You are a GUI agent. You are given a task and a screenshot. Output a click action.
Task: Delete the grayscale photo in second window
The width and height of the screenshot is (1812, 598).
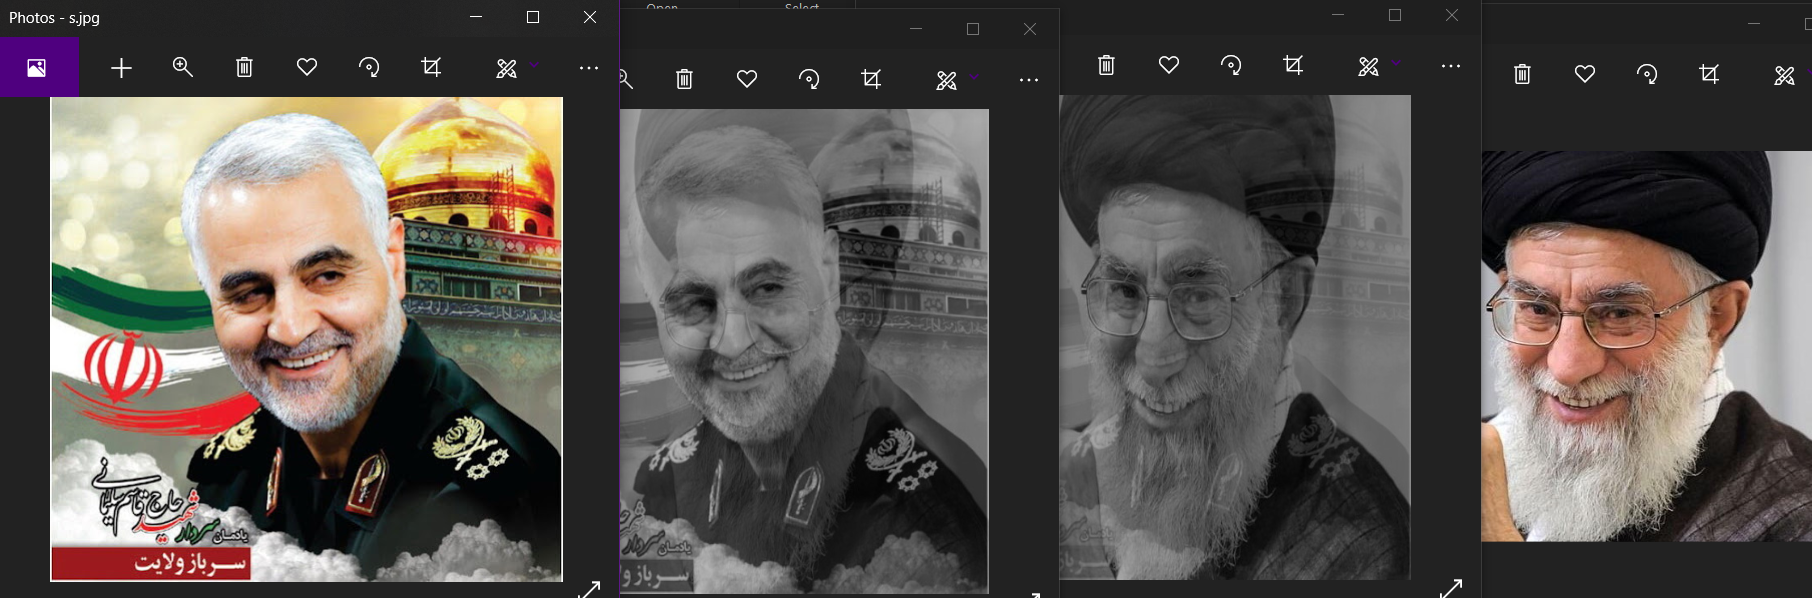pos(684,79)
